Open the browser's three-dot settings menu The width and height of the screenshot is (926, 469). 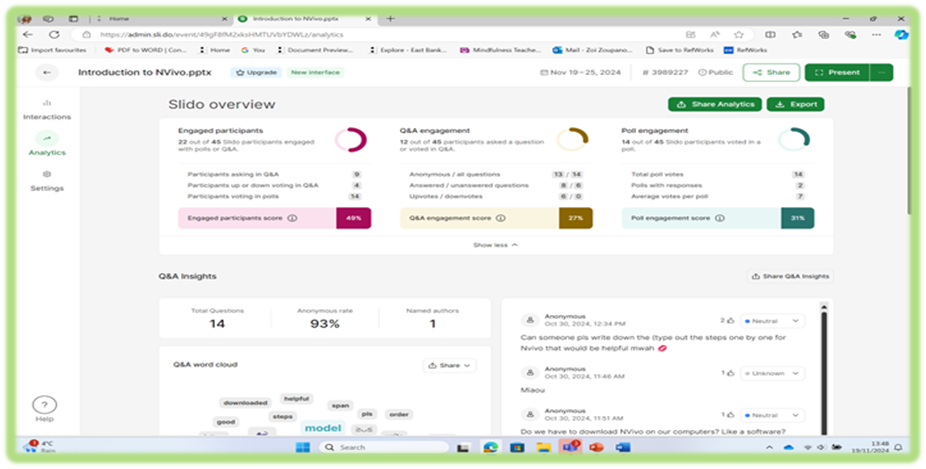[x=876, y=35]
